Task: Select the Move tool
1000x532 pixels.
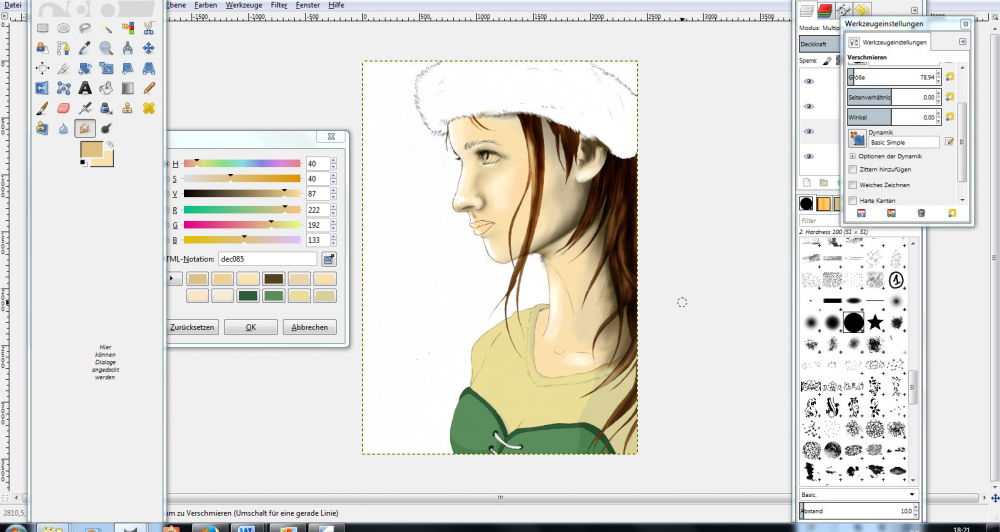Action: (x=149, y=48)
